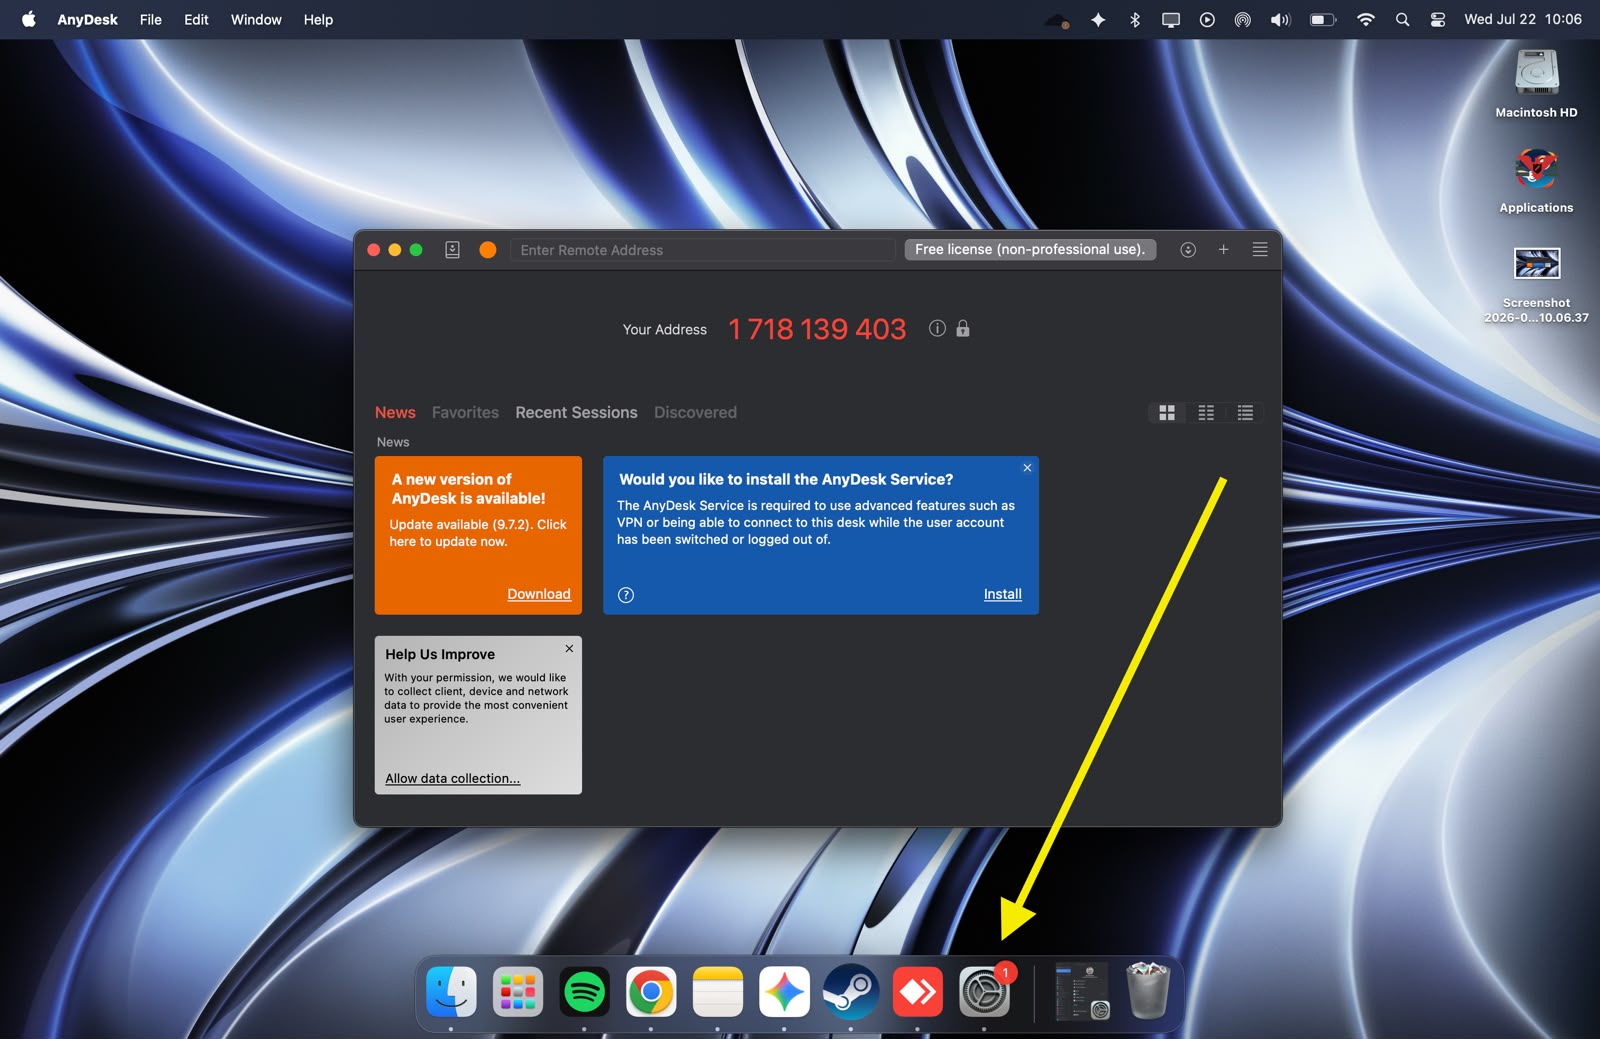Switch to the Recent Sessions tab
The image size is (1600, 1039).
pos(576,412)
